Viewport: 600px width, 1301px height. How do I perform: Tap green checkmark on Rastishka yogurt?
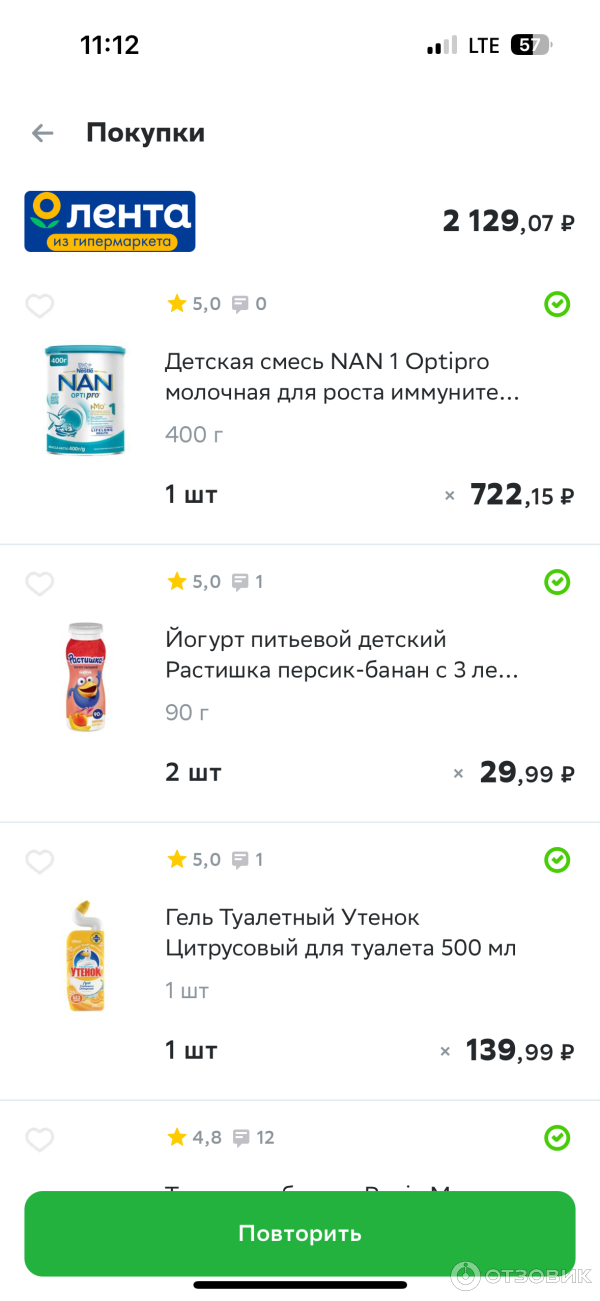pyautogui.click(x=557, y=582)
